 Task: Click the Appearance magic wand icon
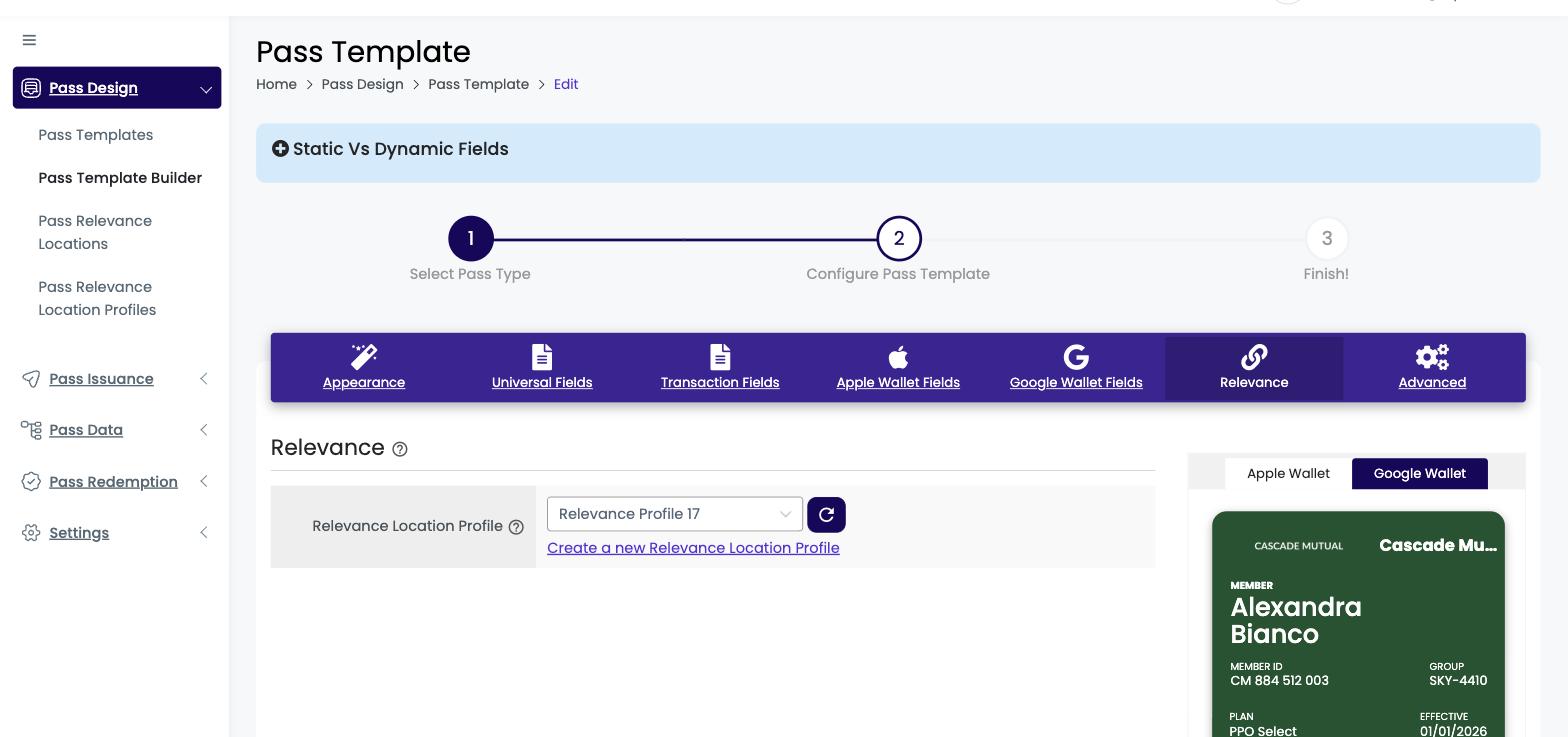point(364,357)
